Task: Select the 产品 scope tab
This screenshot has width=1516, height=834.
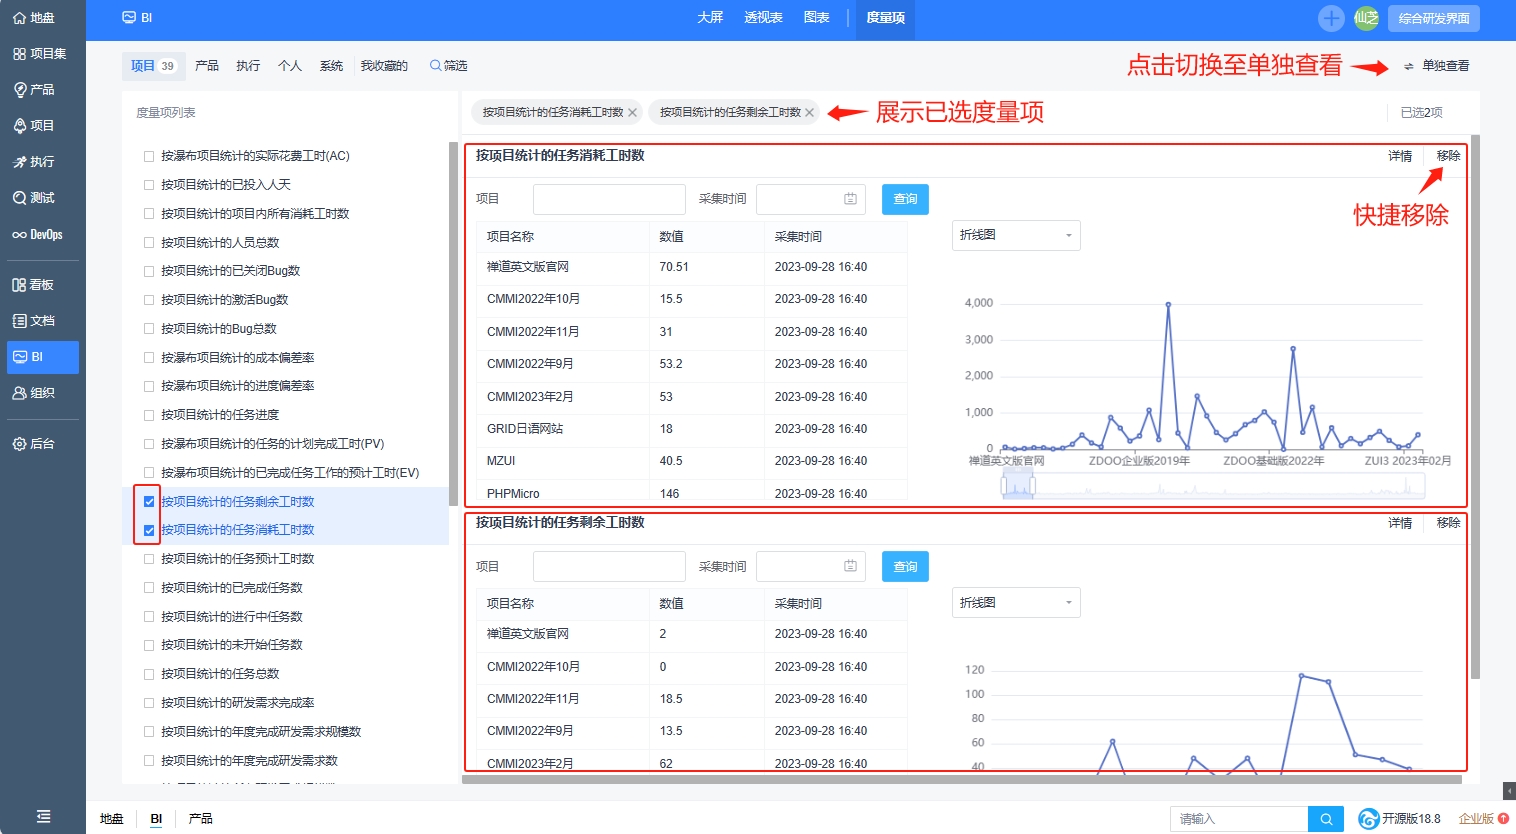Action: tap(207, 66)
